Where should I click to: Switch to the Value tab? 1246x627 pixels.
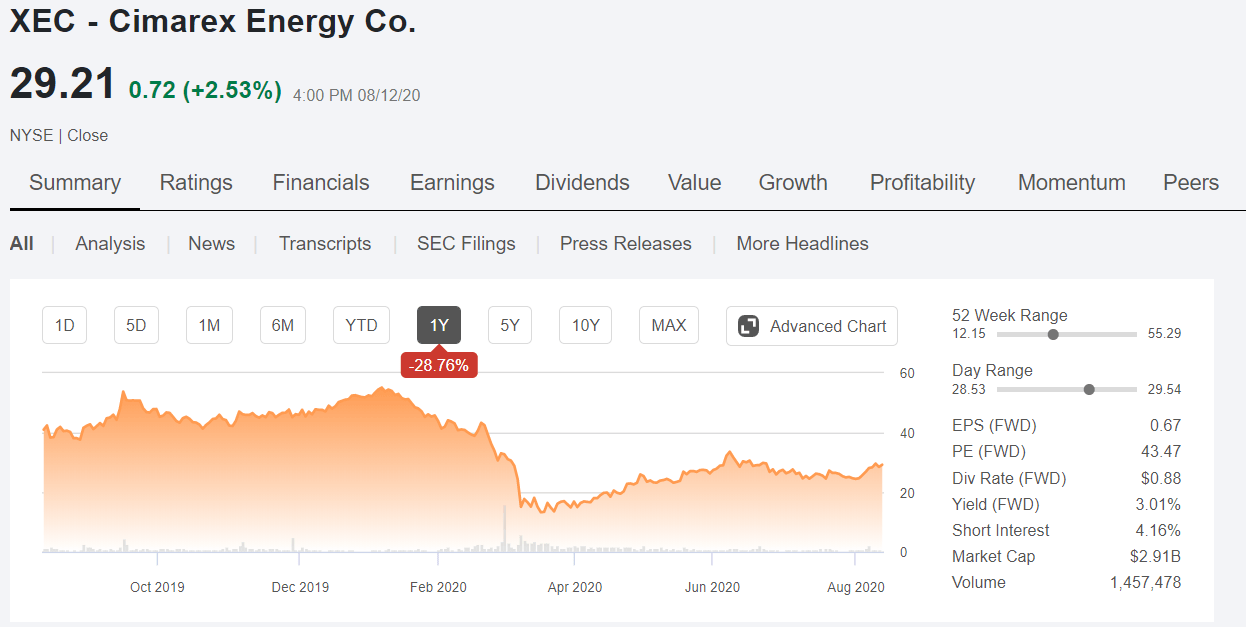coord(694,183)
